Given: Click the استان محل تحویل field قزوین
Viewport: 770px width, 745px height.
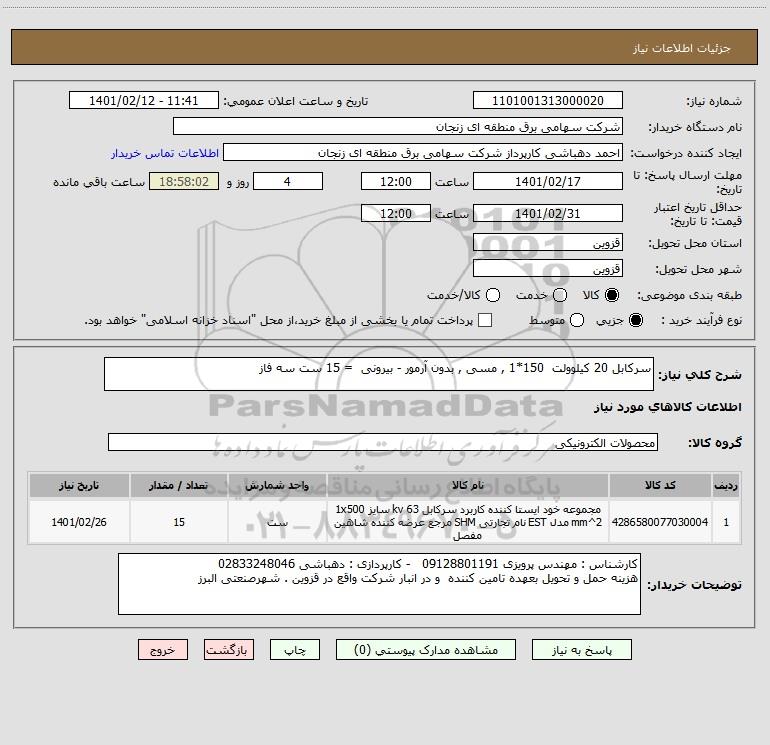Looking at the screenshot, I should click(x=548, y=243).
